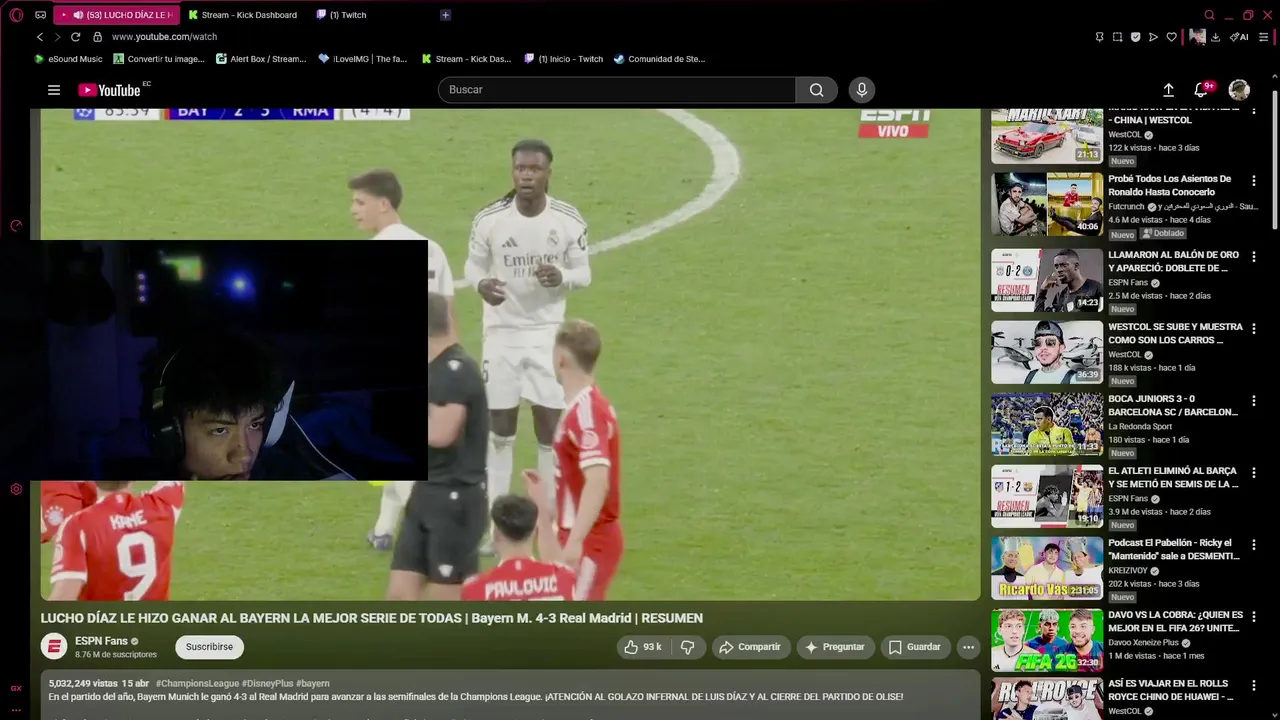Image resolution: width=1280 pixels, height=720 pixels.
Task: Dislike the video with the thumbs-down button
Action: 688,647
